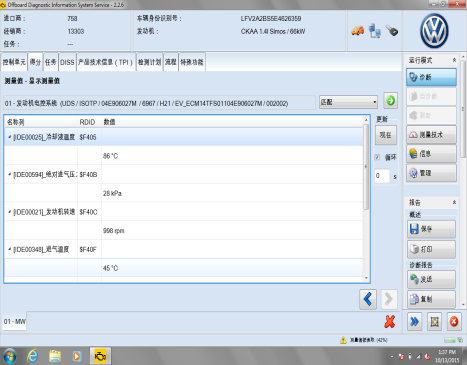Image resolution: width=467 pixels, height=365 pixels.
Task: Click the blue double-arrow forward button
Action: tap(414, 322)
